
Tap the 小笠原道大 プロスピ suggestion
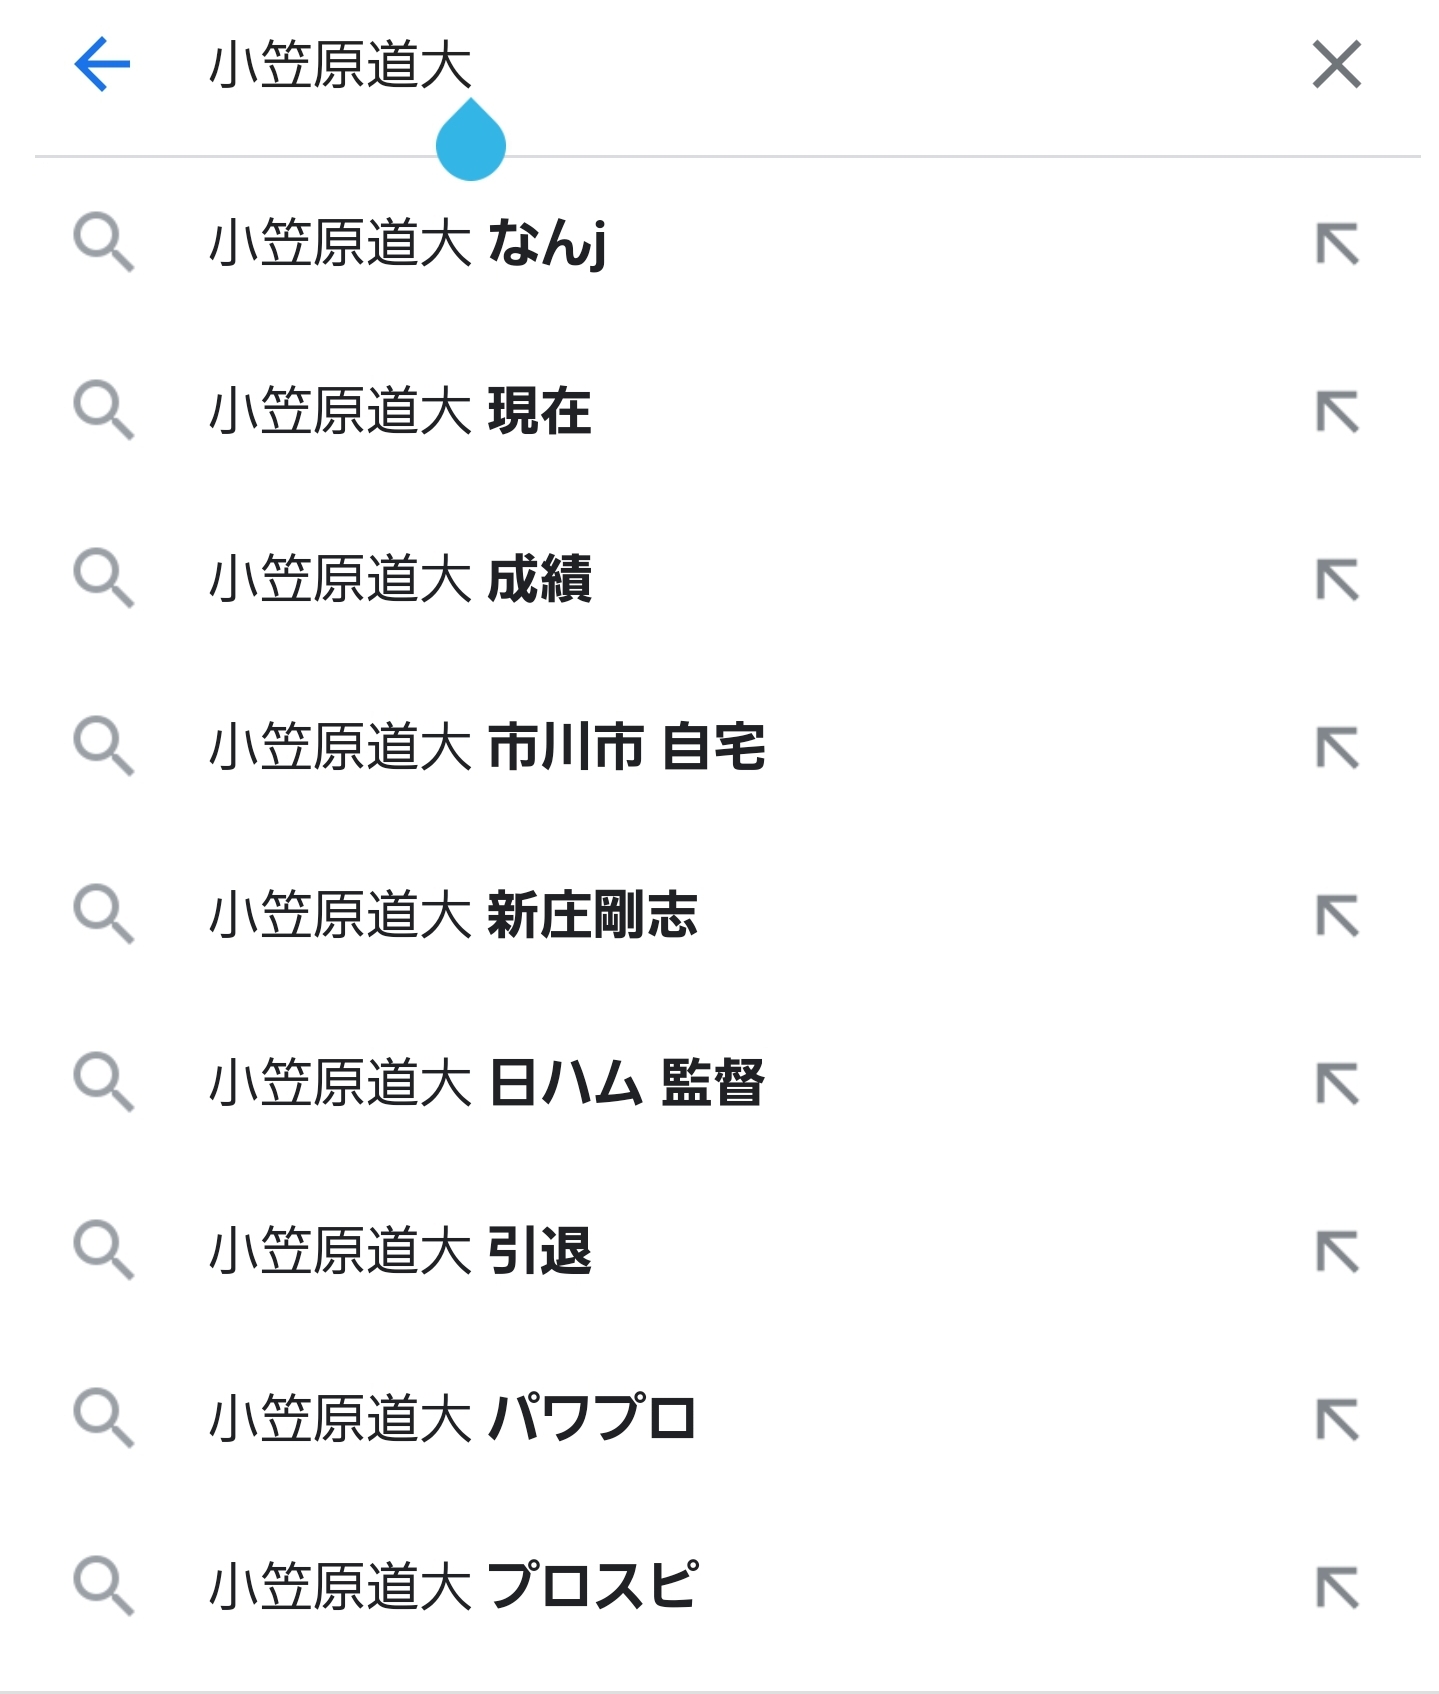point(453,1588)
